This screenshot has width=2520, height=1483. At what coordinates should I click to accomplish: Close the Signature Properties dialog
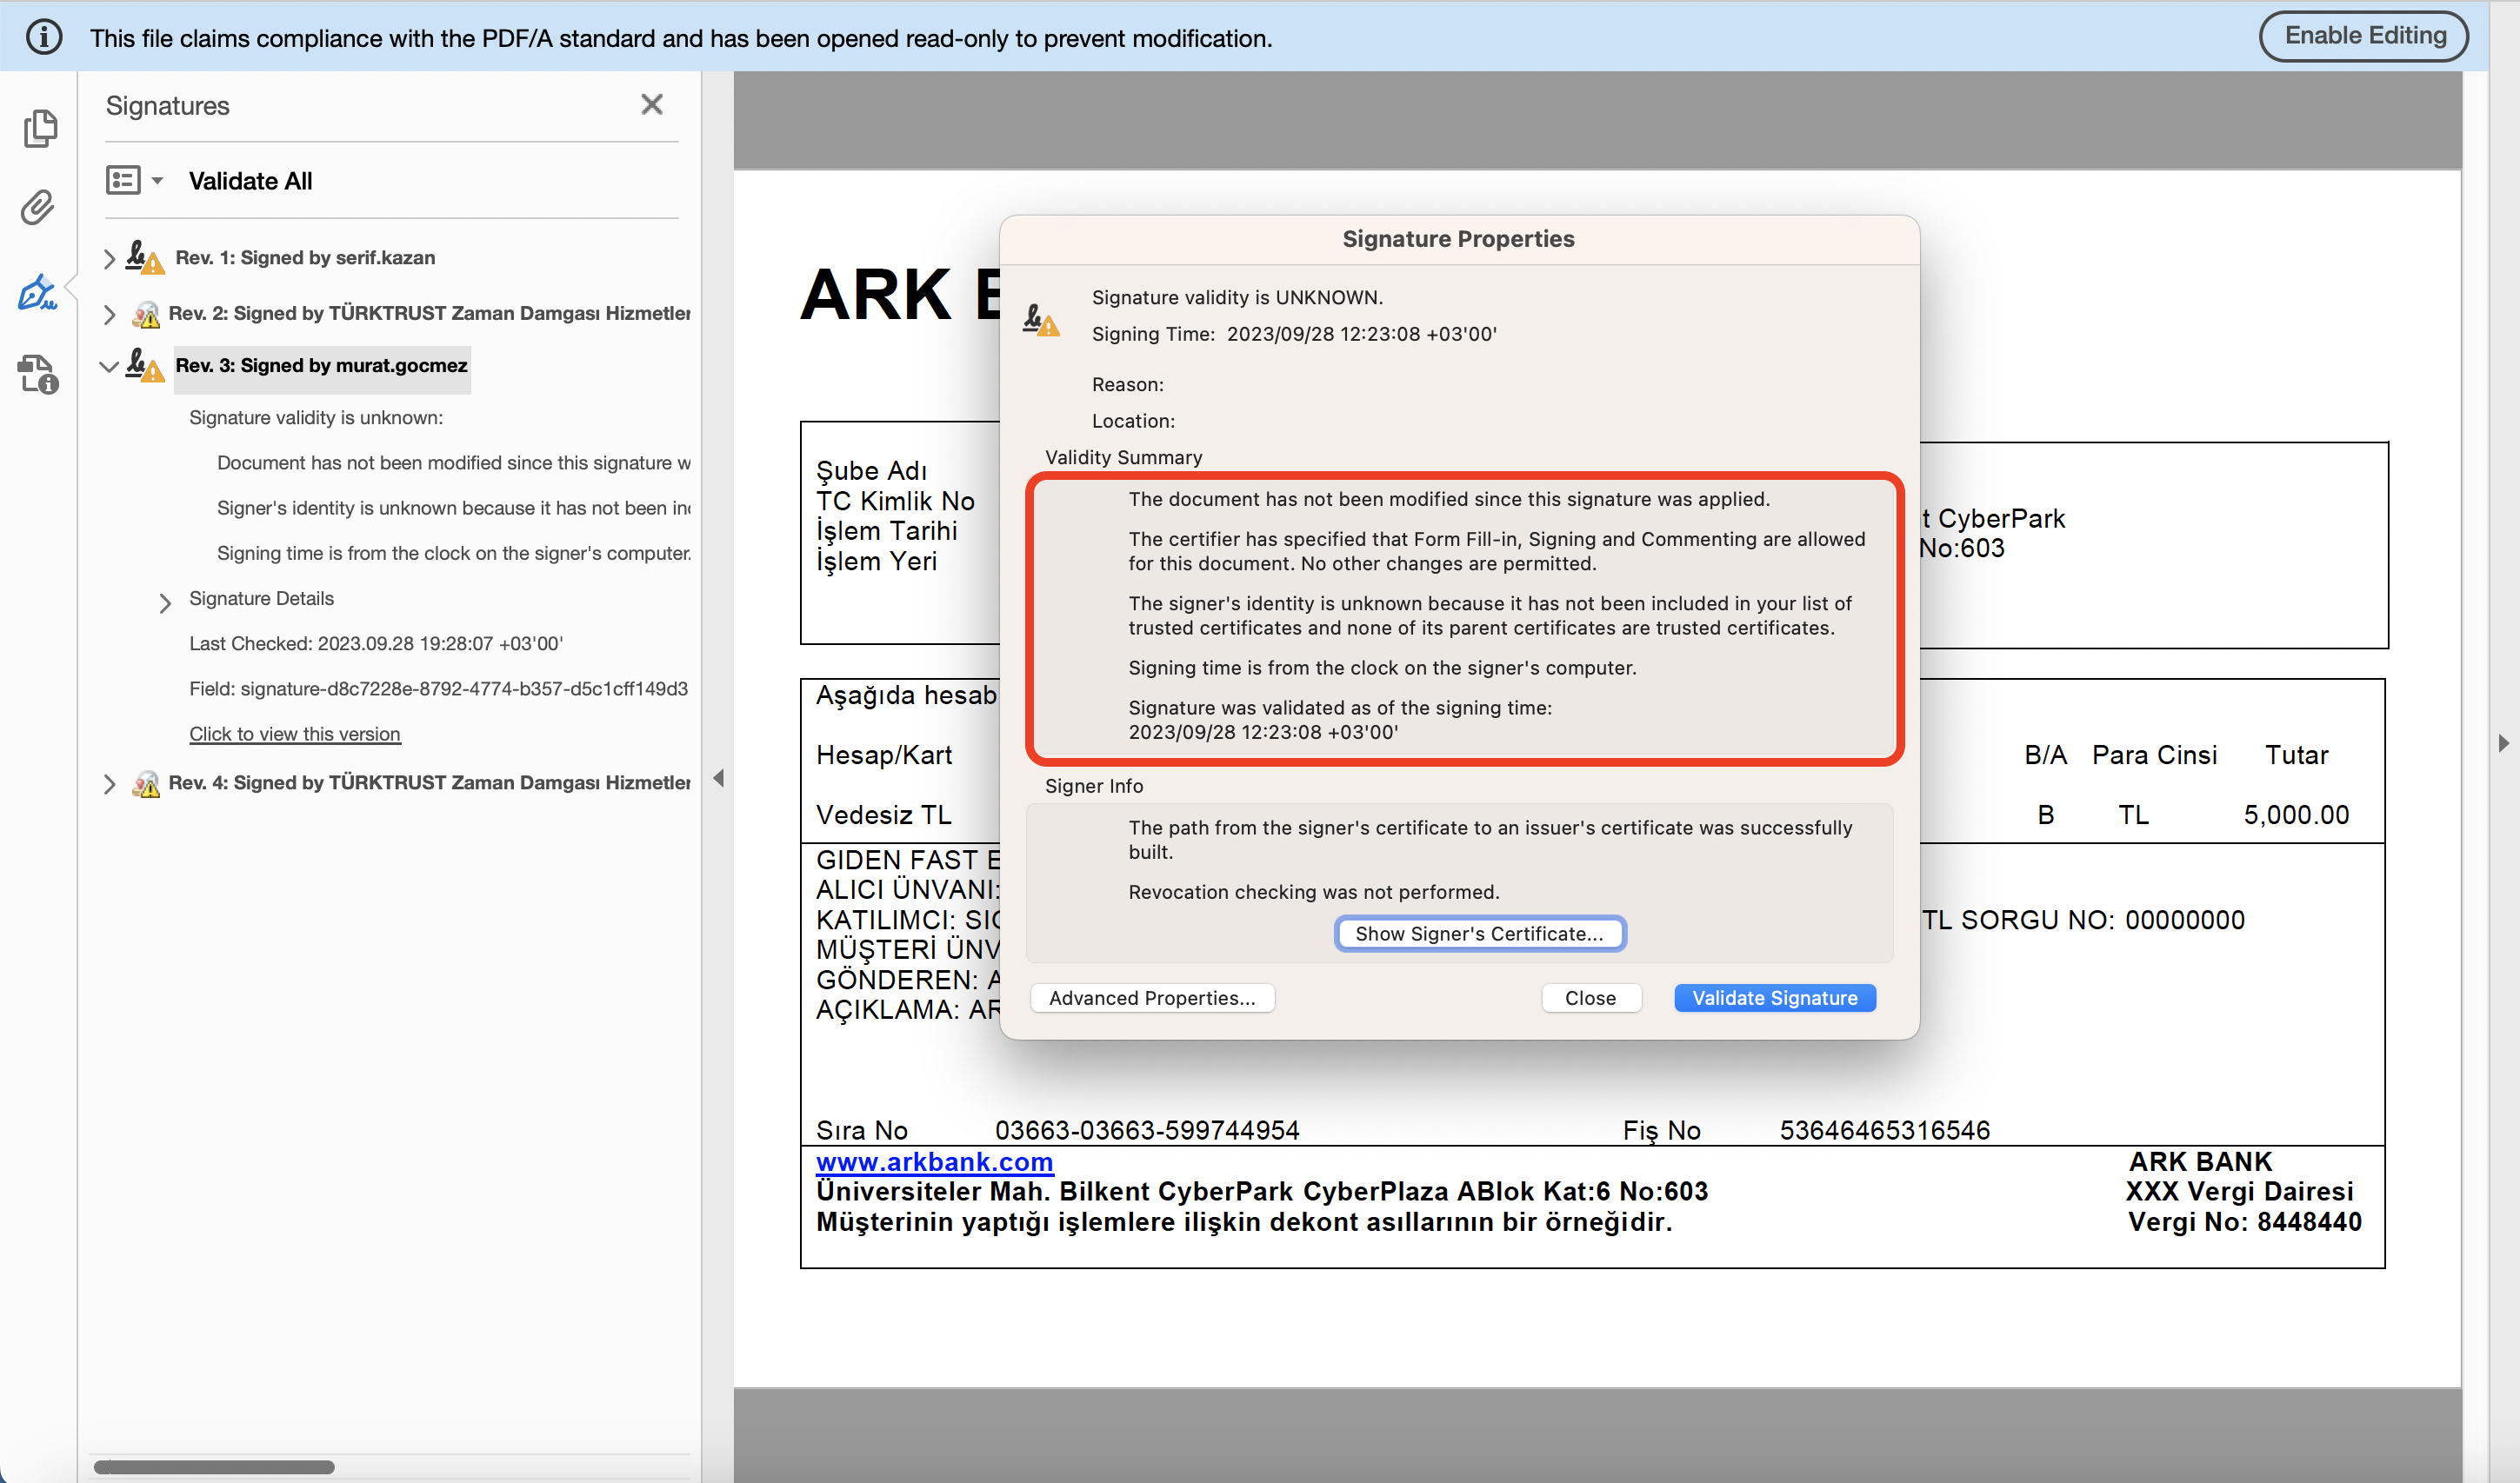pyautogui.click(x=1590, y=998)
